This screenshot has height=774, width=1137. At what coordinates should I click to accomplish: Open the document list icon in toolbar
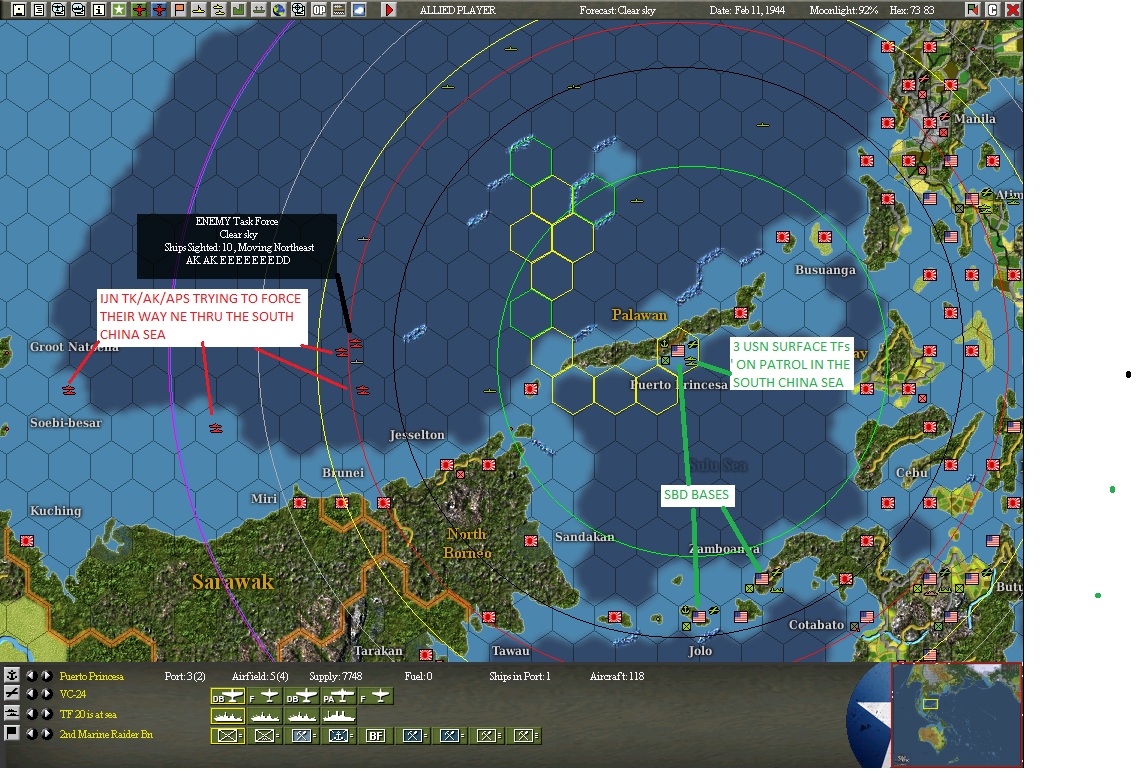pos(38,10)
